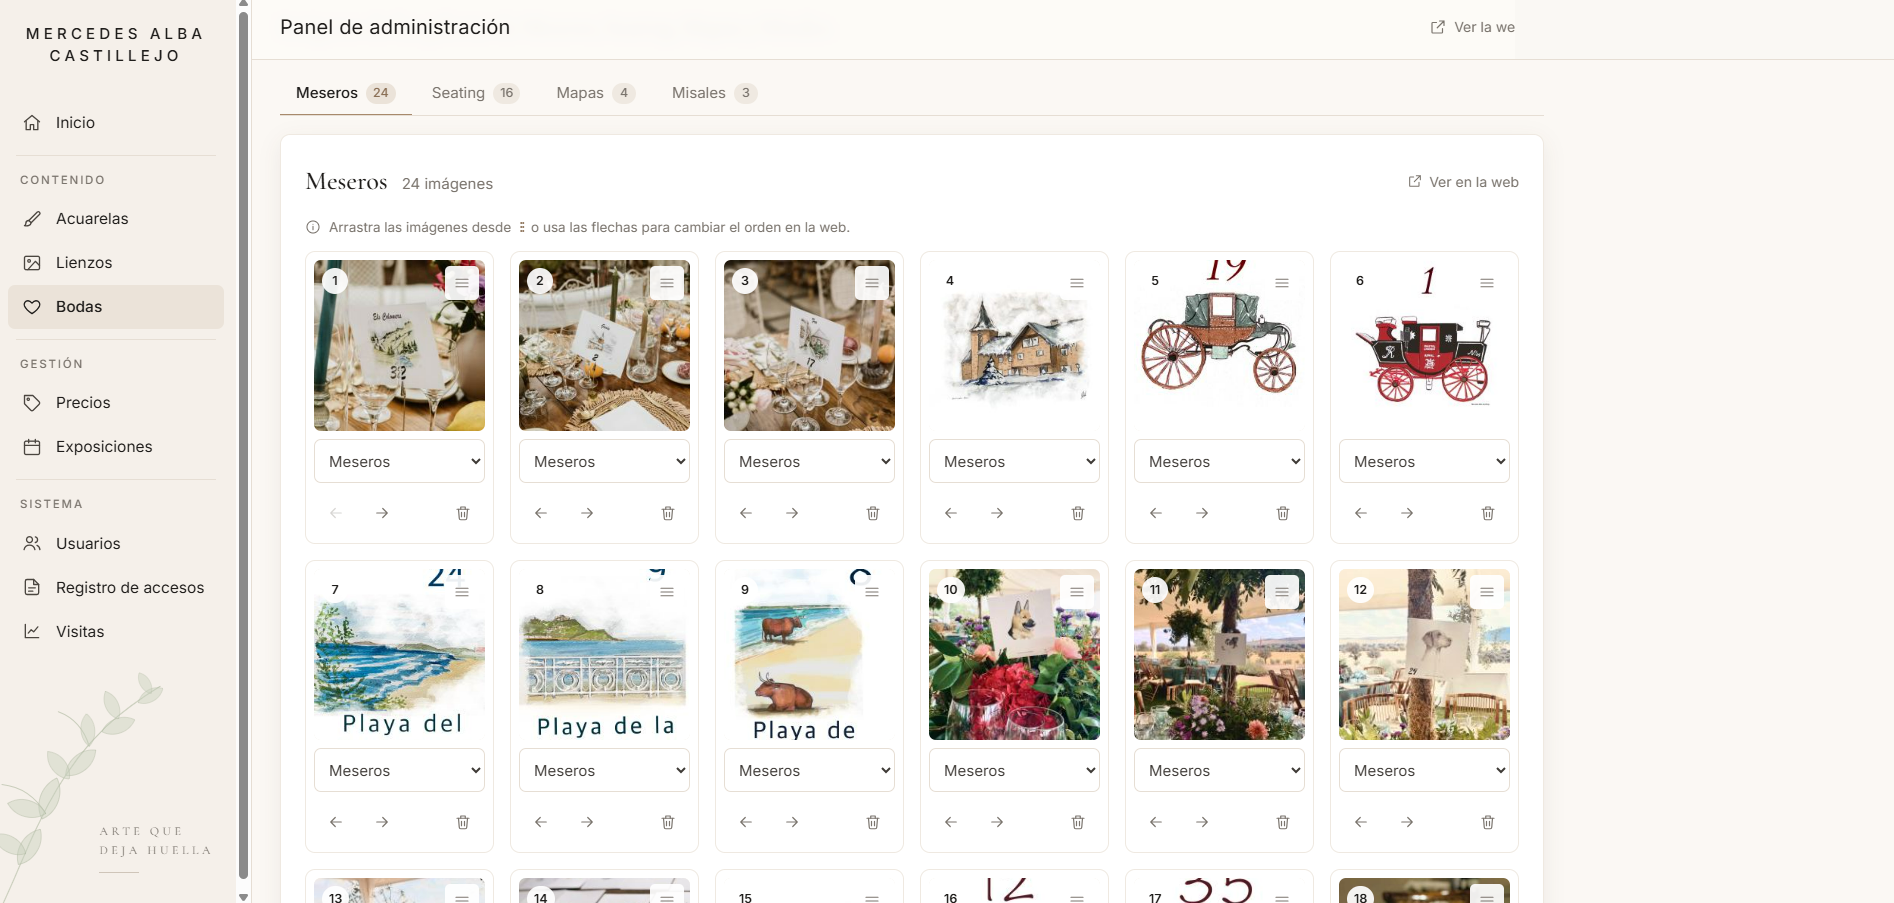Move image 9 left with arrow
This screenshot has width=1894, height=903.
pos(746,822)
